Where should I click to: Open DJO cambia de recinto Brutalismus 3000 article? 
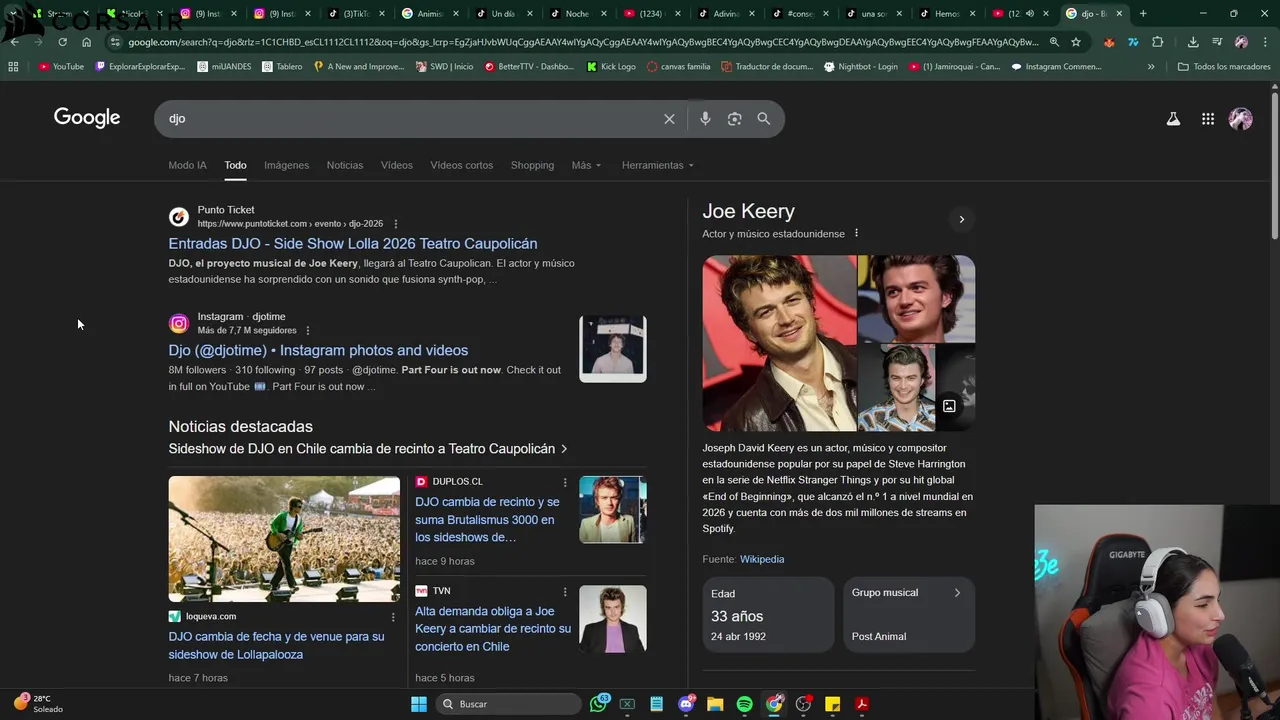[488, 520]
